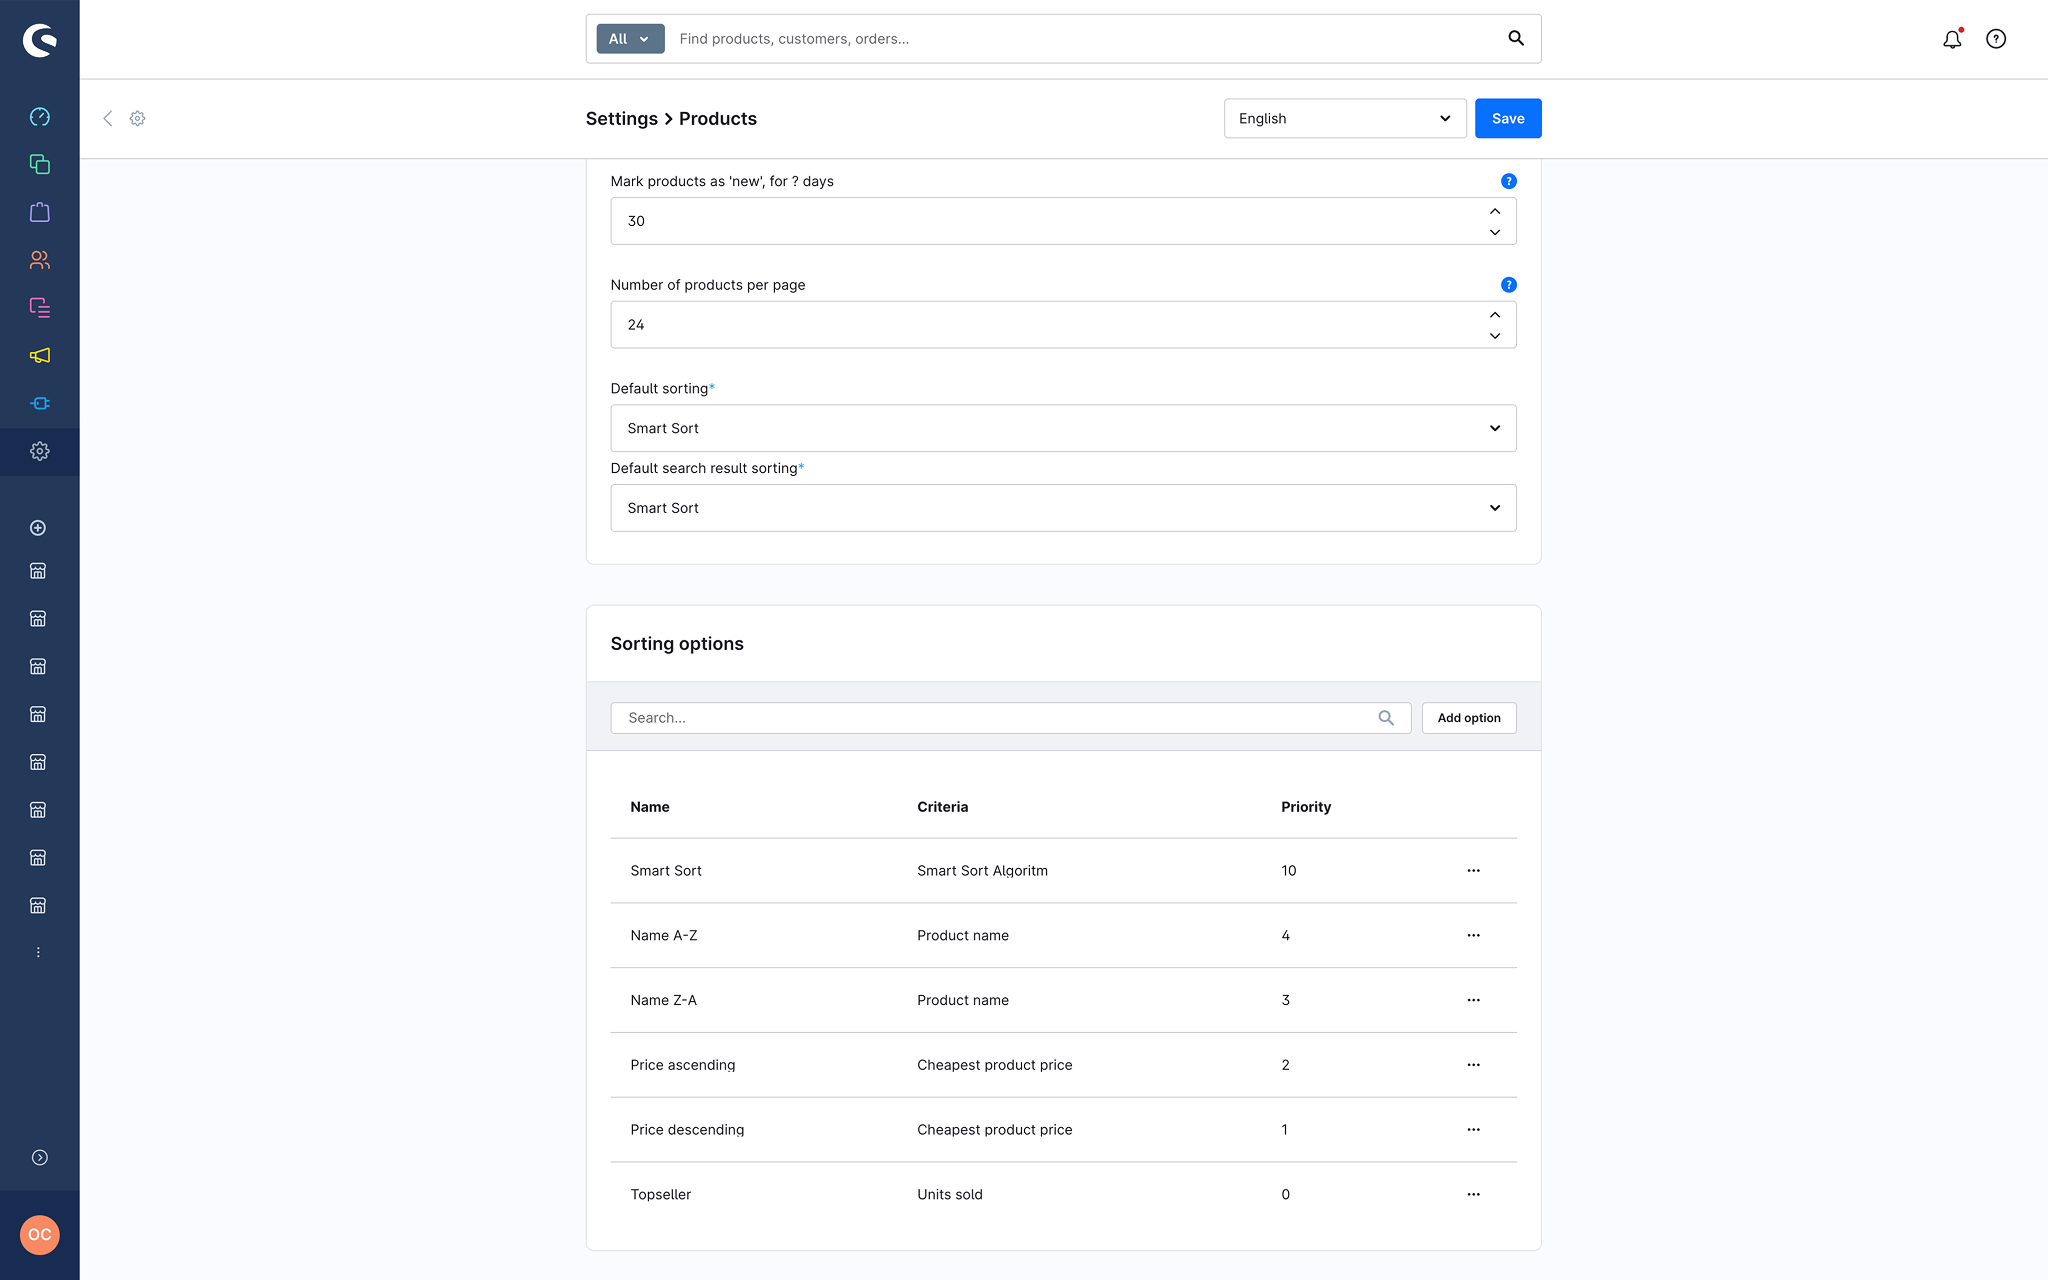Go back with the left chevron
The image size is (2048, 1280).
(x=108, y=118)
